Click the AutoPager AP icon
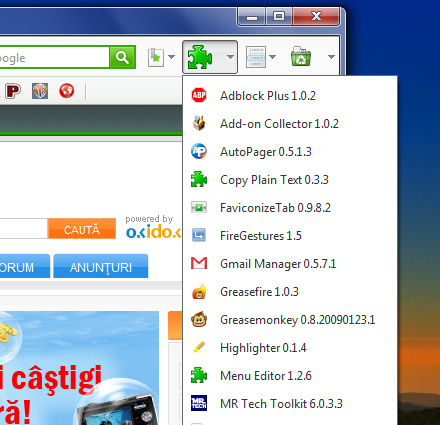440x425 pixels. [x=199, y=151]
